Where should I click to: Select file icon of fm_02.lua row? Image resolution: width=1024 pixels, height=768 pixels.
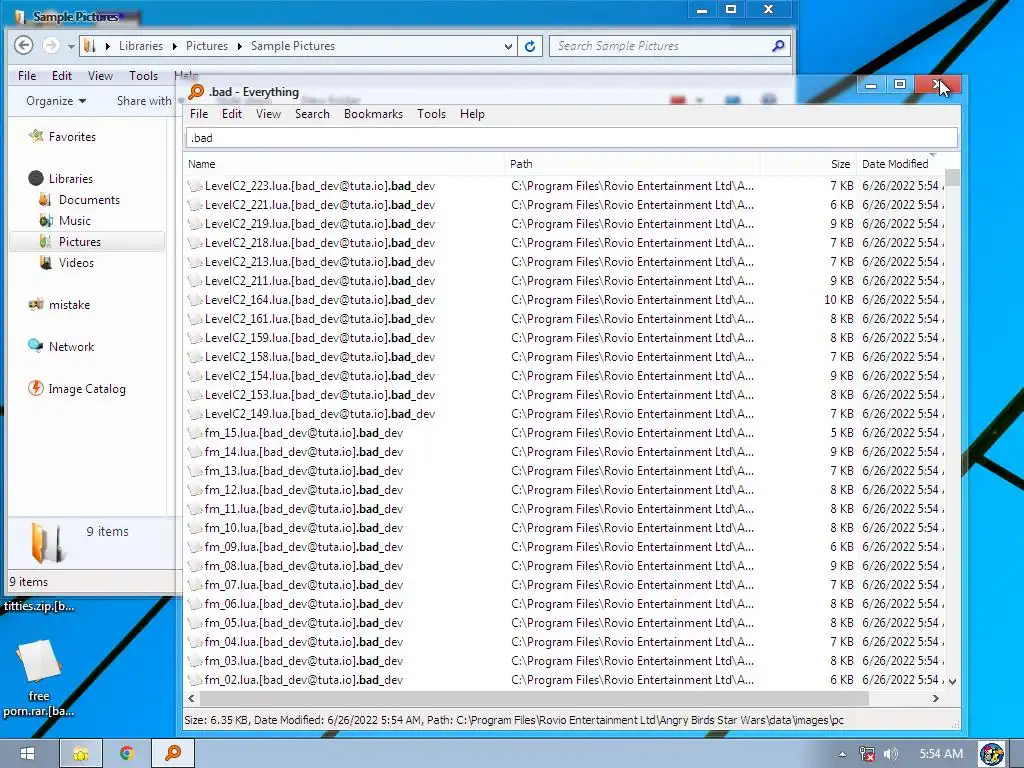coord(195,680)
